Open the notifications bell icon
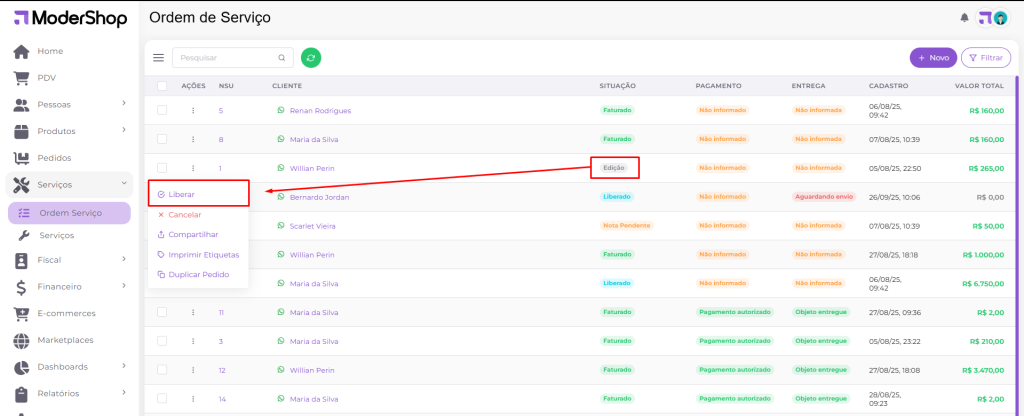 tap(964, 18)
